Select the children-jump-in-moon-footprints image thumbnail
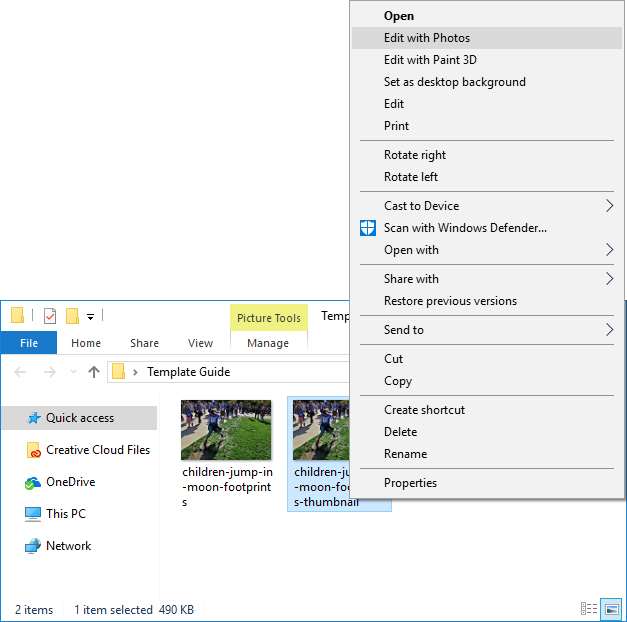Screen dimensions: 627x622 click(226, 430)
